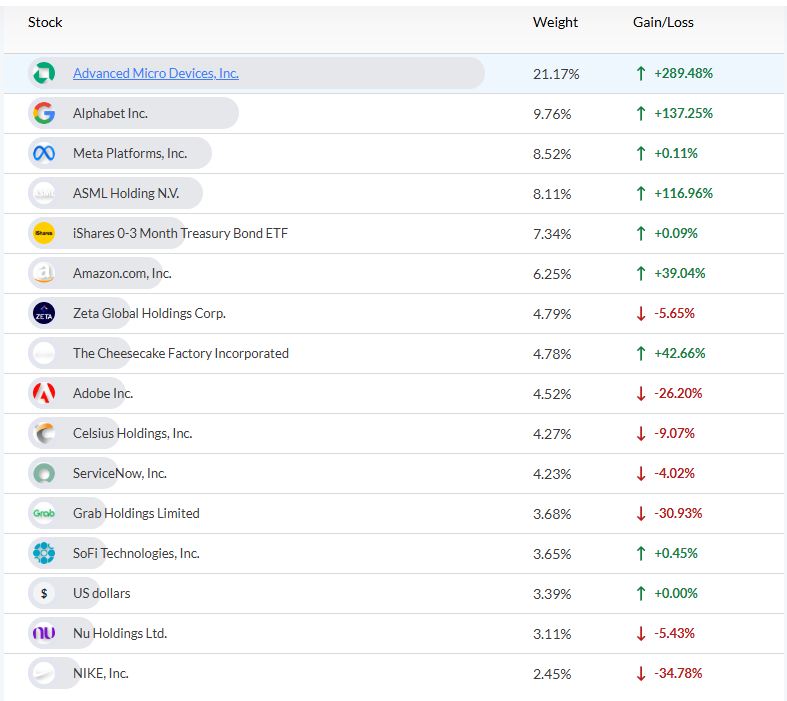The height and width of the screenshot is (701, 787).
Task: Click the -5.43% loss for Nu Holdings
Action: (x=675, y=633)
